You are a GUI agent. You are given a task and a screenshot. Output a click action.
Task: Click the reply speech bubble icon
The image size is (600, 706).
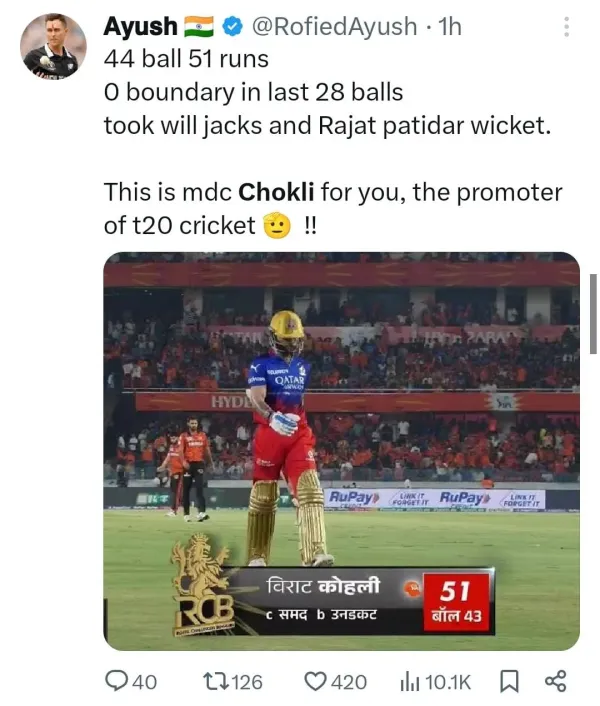coord(116,681)
